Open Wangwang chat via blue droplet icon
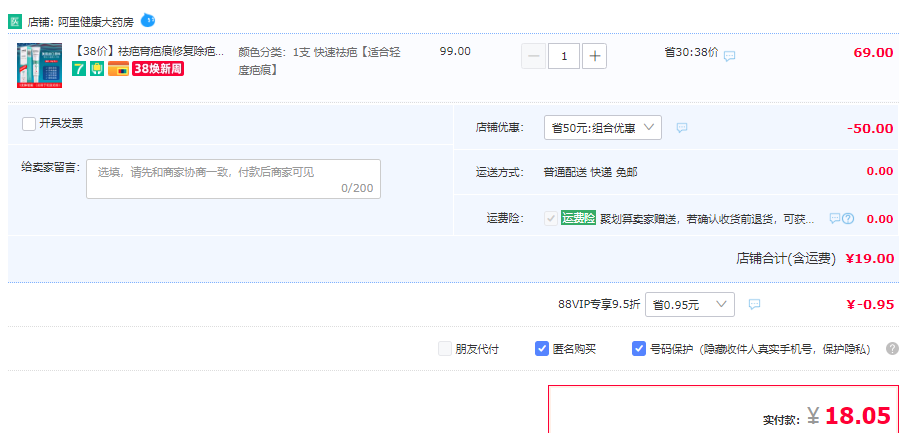Screen dimensions: 905x433 148,20
